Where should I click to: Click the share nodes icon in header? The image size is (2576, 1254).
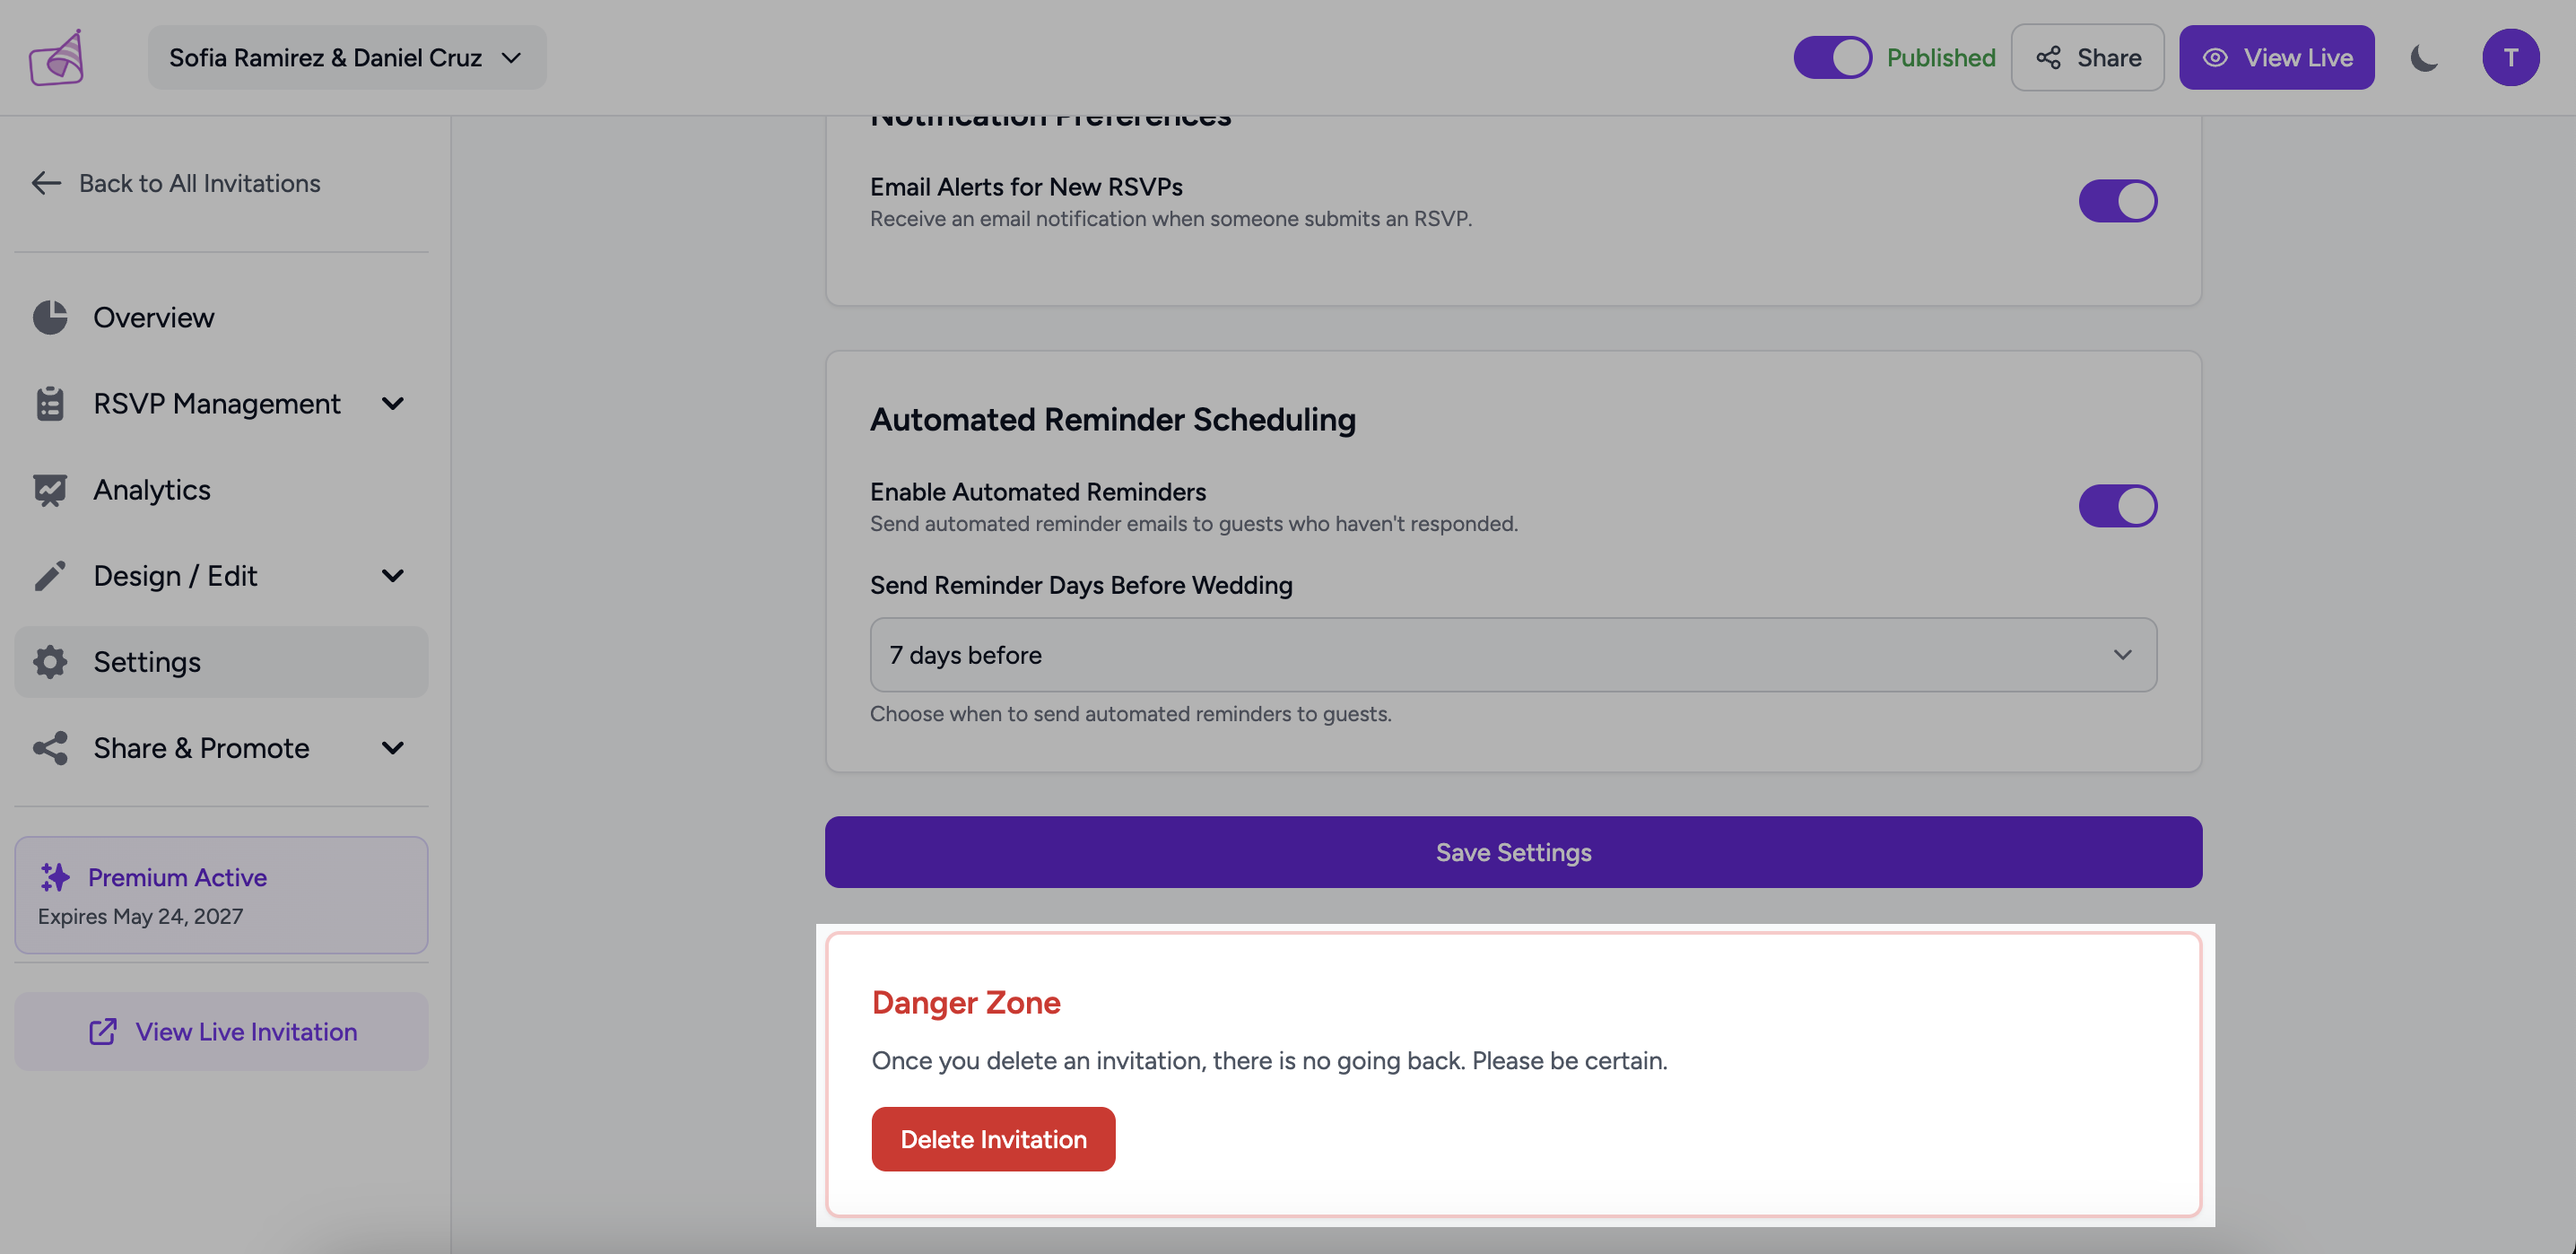click(x=2048, y=57)
